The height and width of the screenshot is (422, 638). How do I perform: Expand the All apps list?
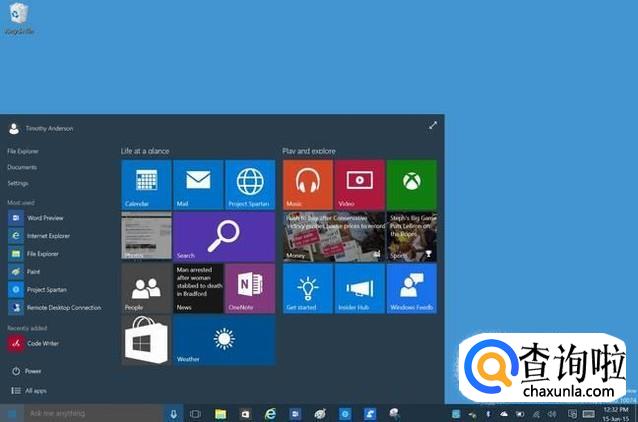(x=36, y=390)
